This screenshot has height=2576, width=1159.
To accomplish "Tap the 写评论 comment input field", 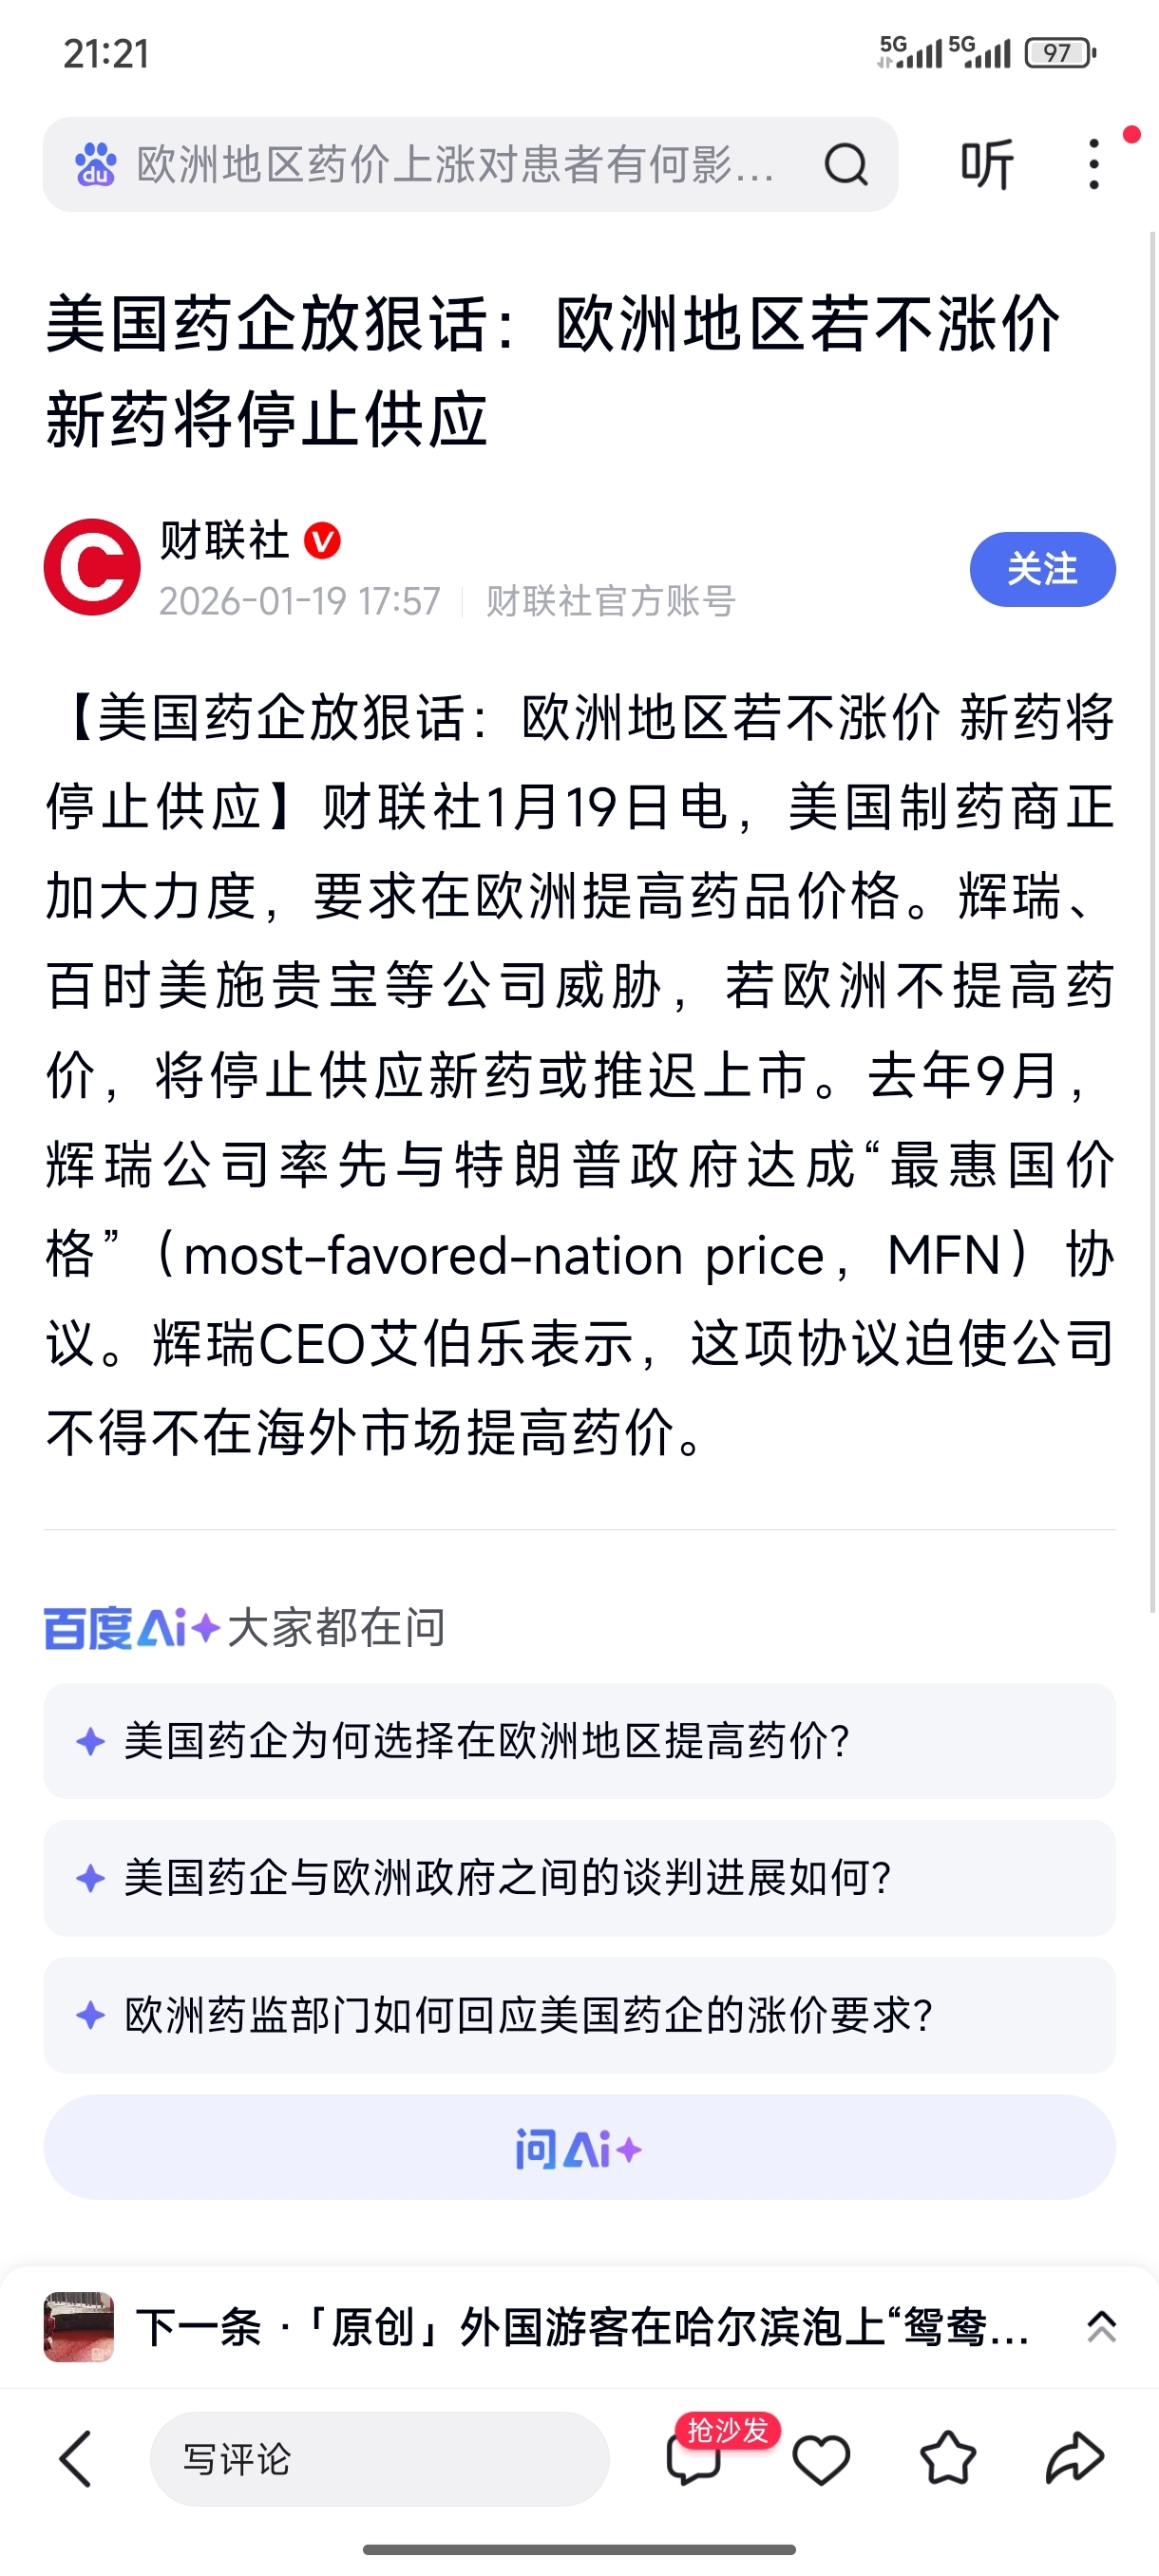I will 379,2458.
